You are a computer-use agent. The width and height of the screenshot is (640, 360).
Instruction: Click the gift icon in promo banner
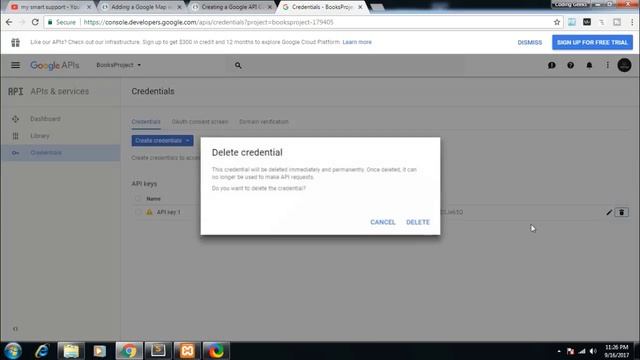click(x=16, y=42)
